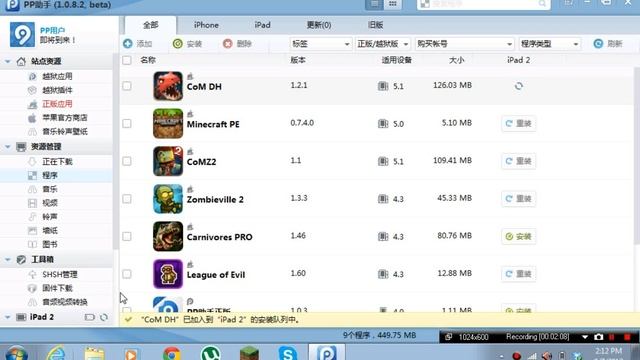
Task: Open Chrome from the taskbar
Action: [171, 353]
